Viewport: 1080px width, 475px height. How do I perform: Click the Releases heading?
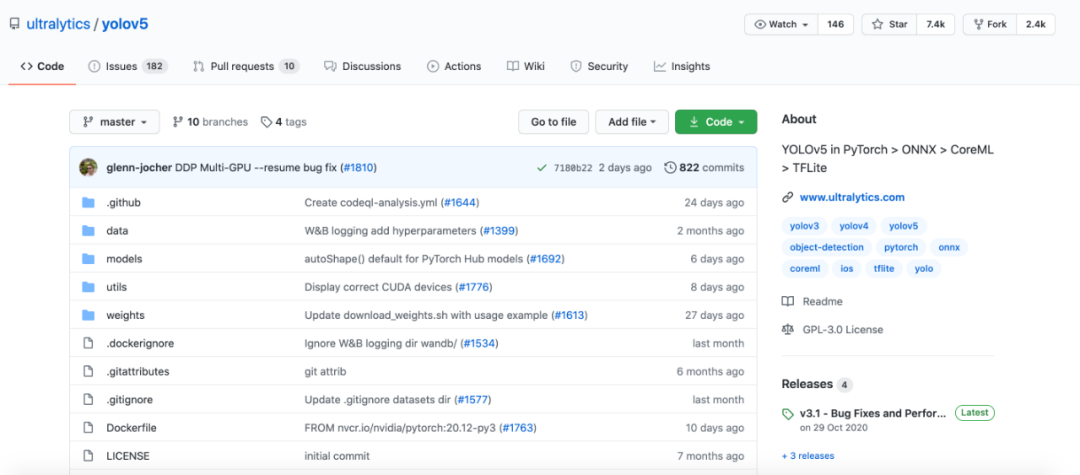click(x=807, y=383)
